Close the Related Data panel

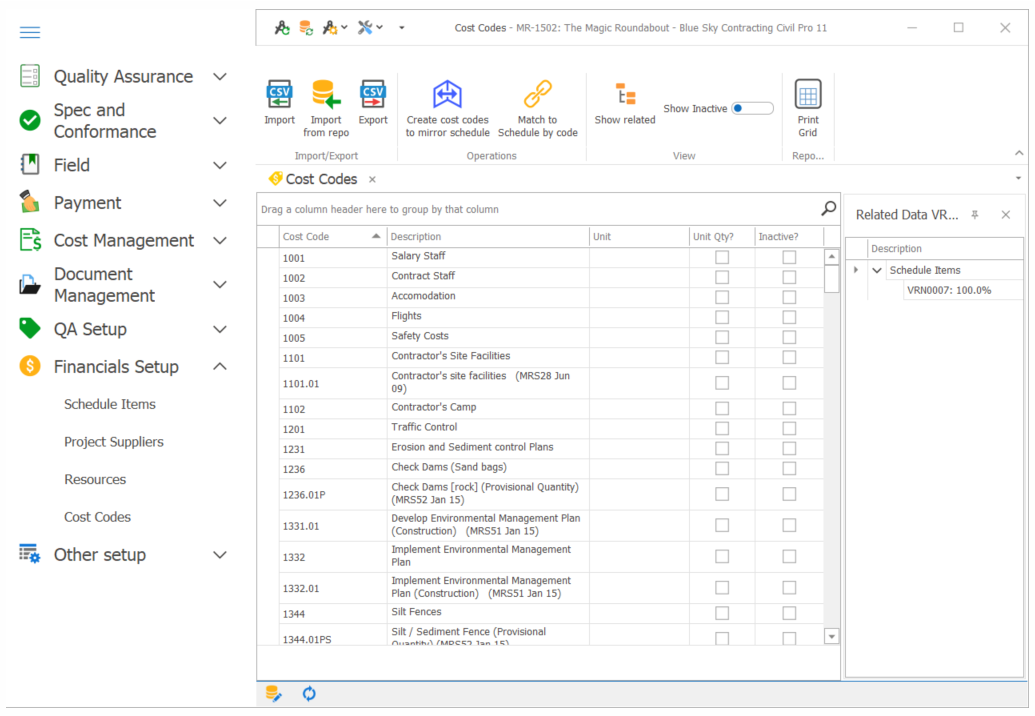pos(1006,214)
